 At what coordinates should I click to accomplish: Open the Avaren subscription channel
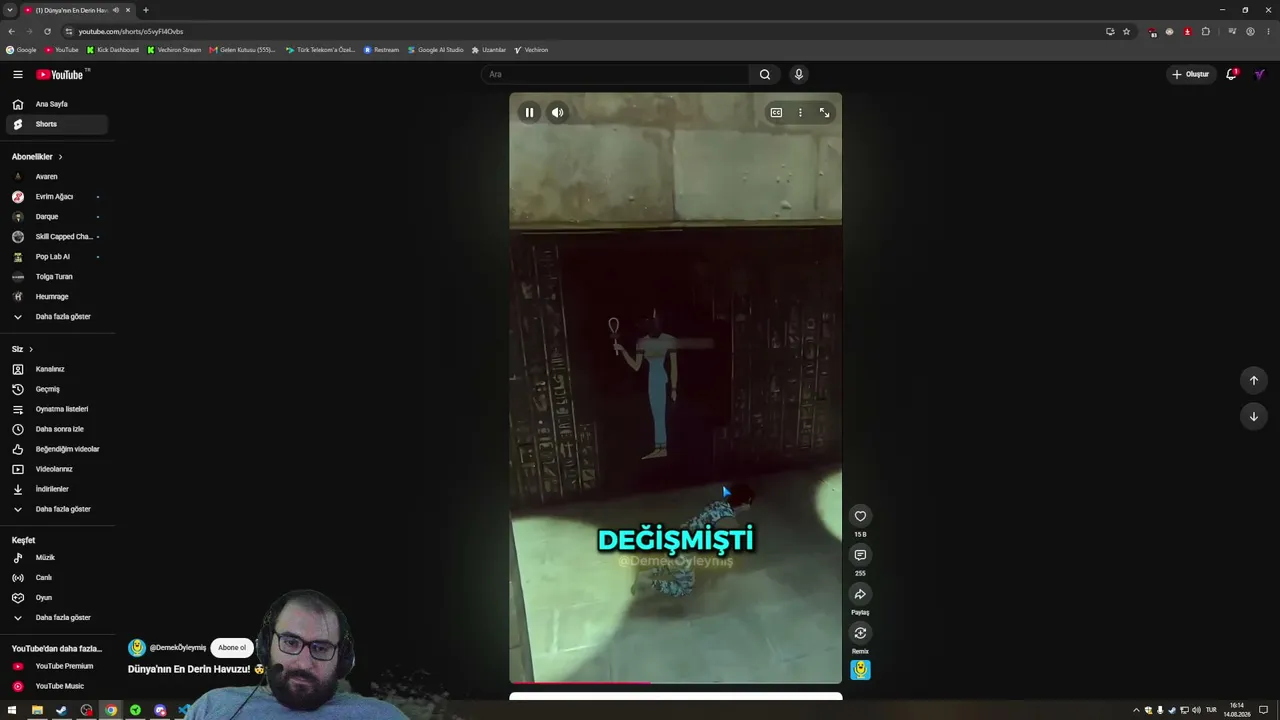point(57,177)
